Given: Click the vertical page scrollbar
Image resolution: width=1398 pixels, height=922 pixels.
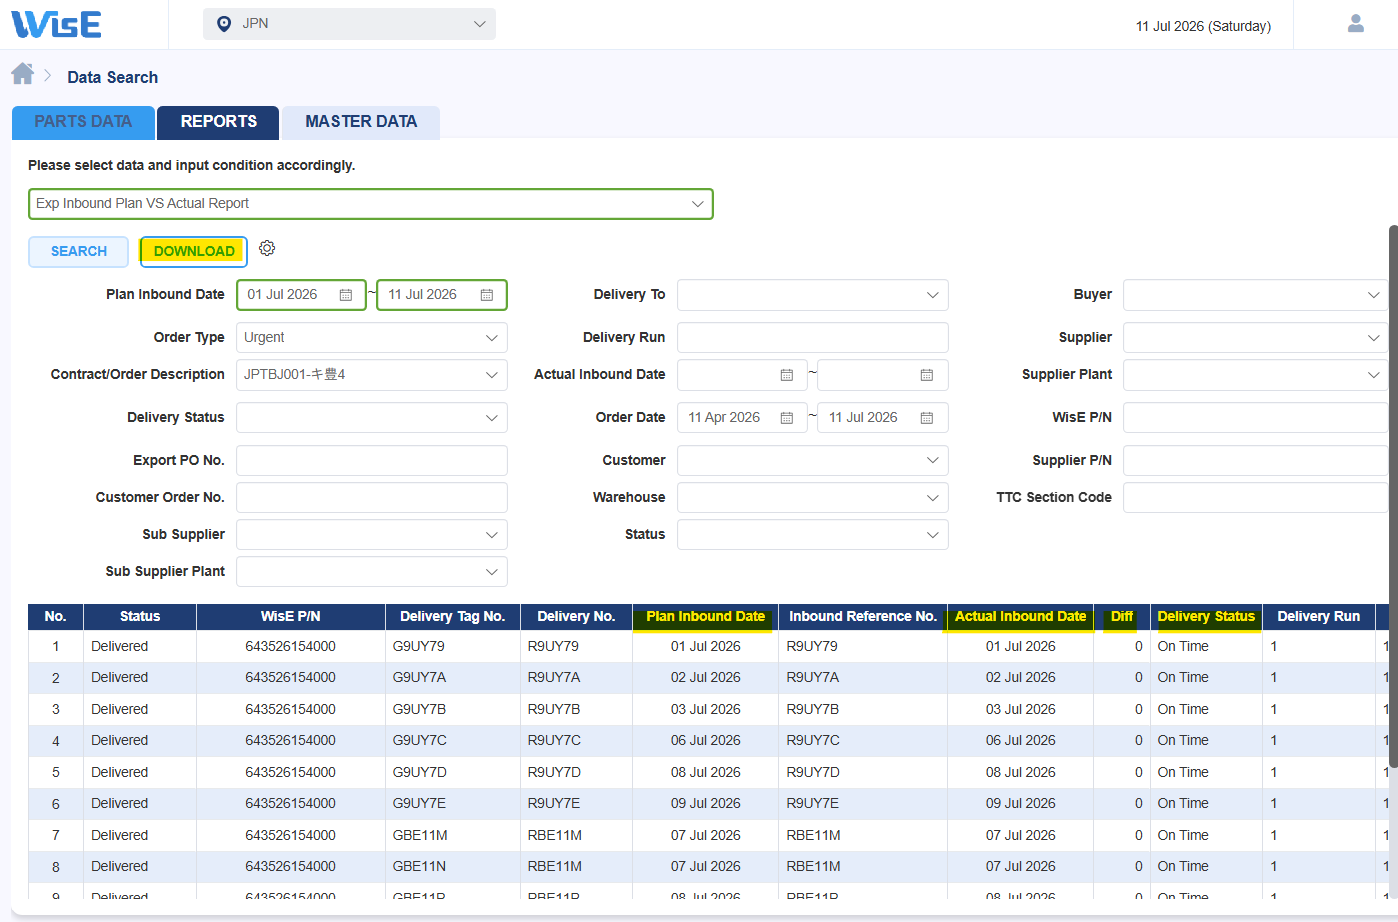Looking at the screenshot, I should [x=1393, y=500].
